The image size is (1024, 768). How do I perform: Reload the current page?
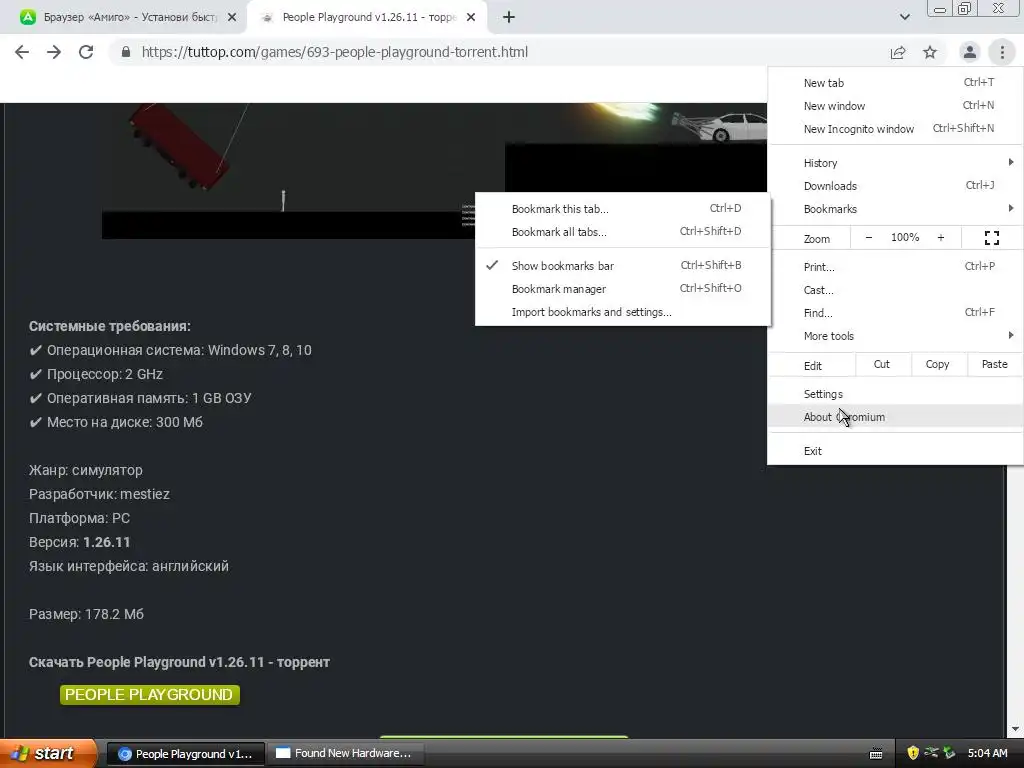tap(86, 52)
